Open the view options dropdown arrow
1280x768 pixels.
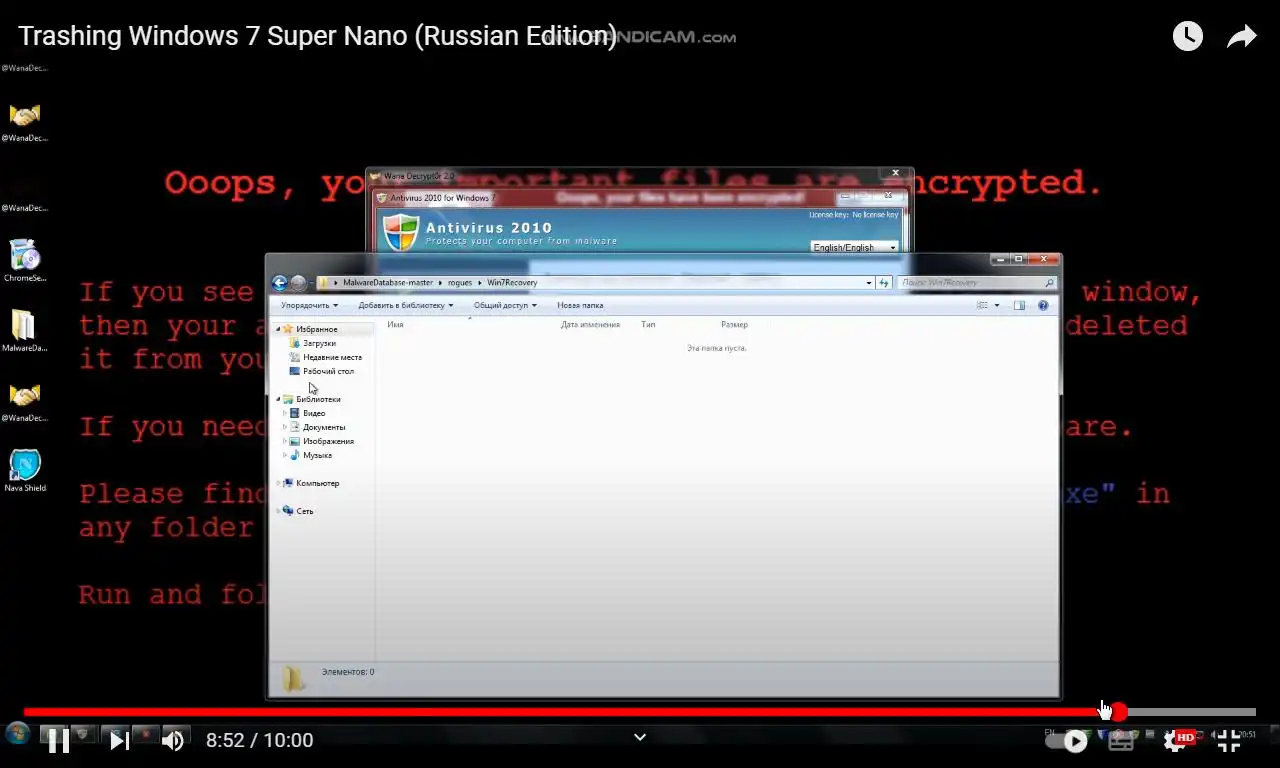coord(996,305)
